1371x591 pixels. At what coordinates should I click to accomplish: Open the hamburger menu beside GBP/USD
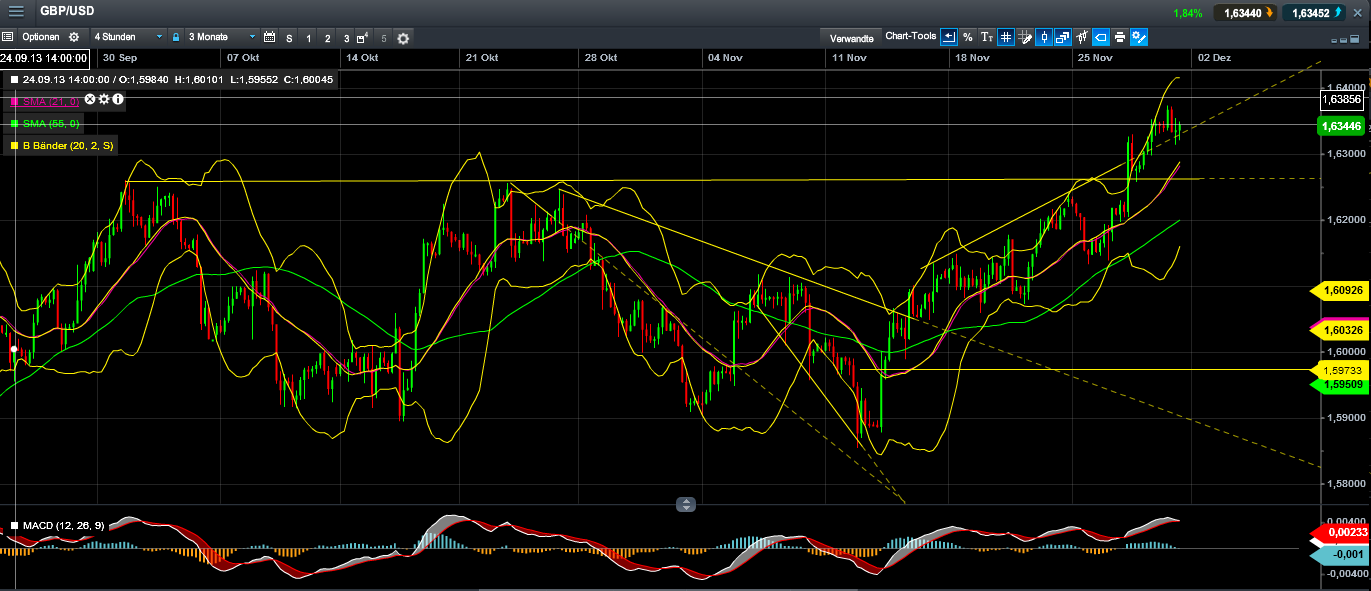coord(16,12)
